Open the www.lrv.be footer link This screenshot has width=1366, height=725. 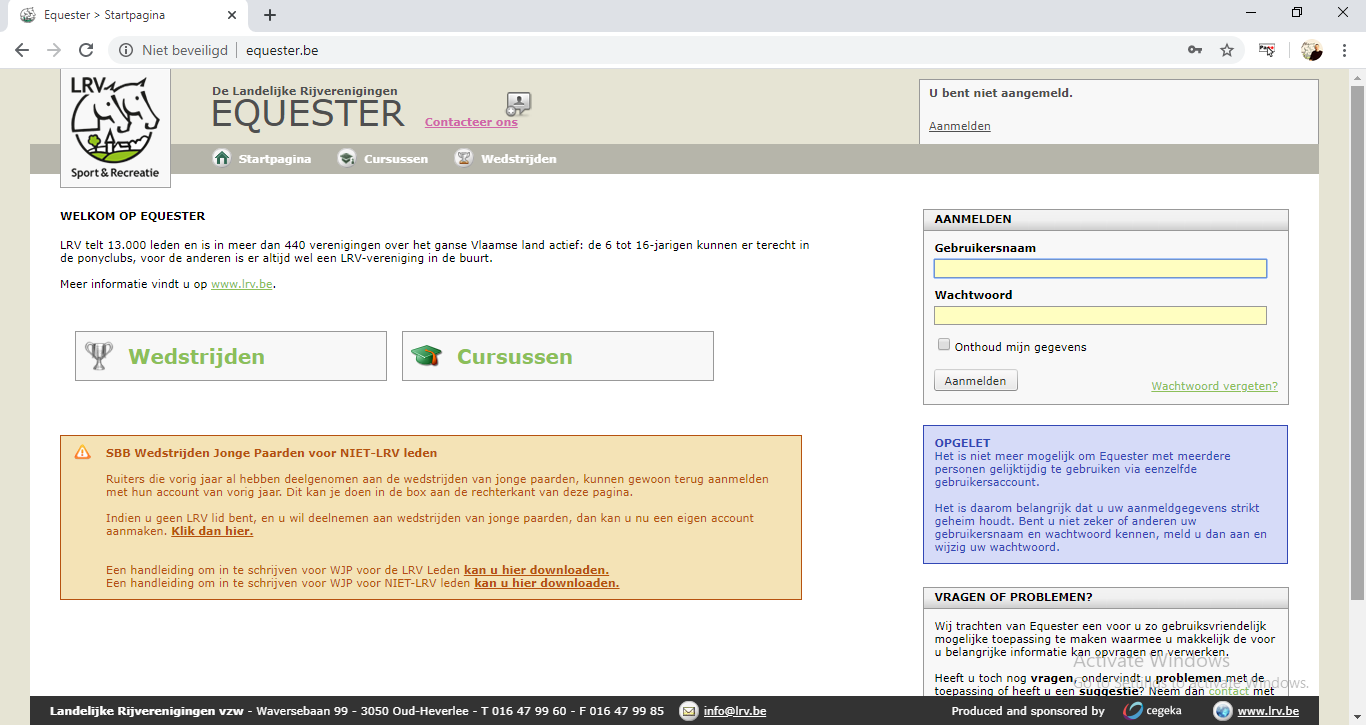click(1268, 711)
